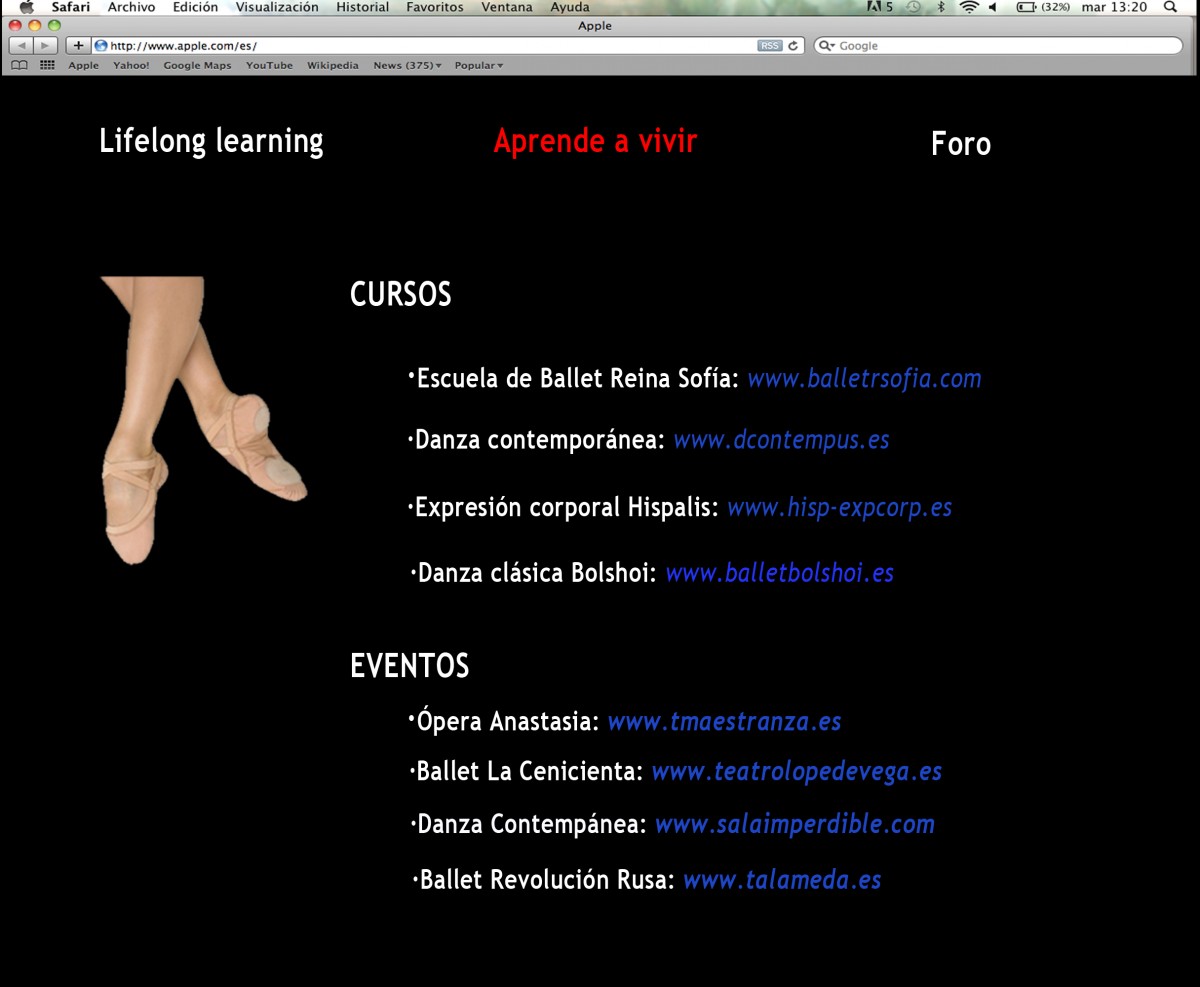This screenshot has width=1200, height=987.
Task: Go back with the Safari back arrow
Action: [22, 46]
